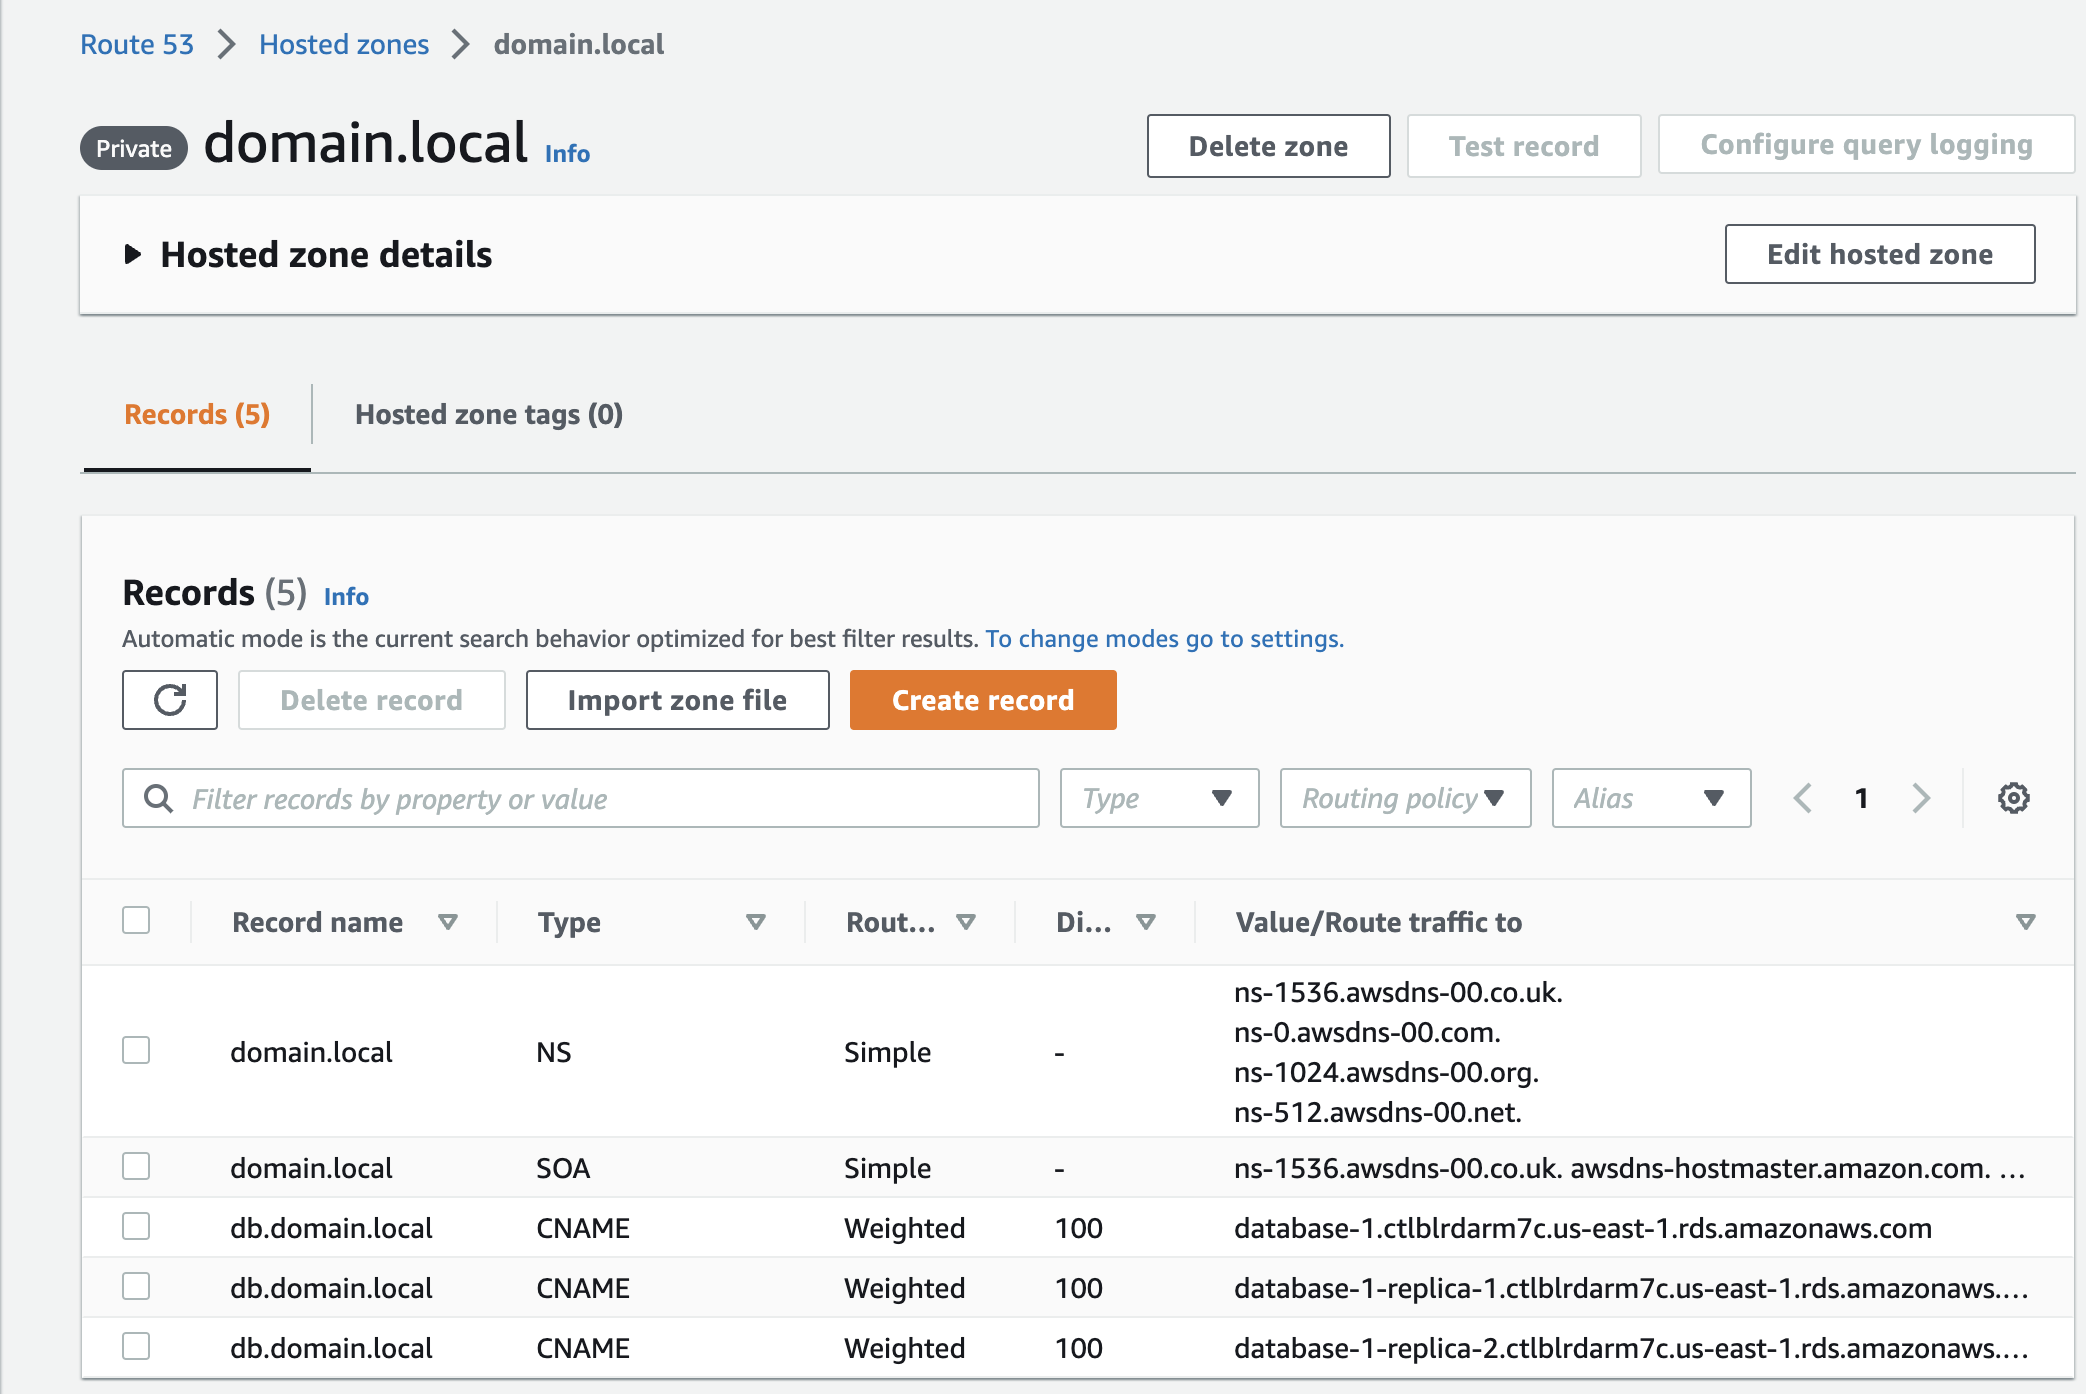The width and height of the screenshot is (2086, 1394).
Task: Open the Alias filter dropdown
Action: pyautogui.click(x=1650, y=798)
